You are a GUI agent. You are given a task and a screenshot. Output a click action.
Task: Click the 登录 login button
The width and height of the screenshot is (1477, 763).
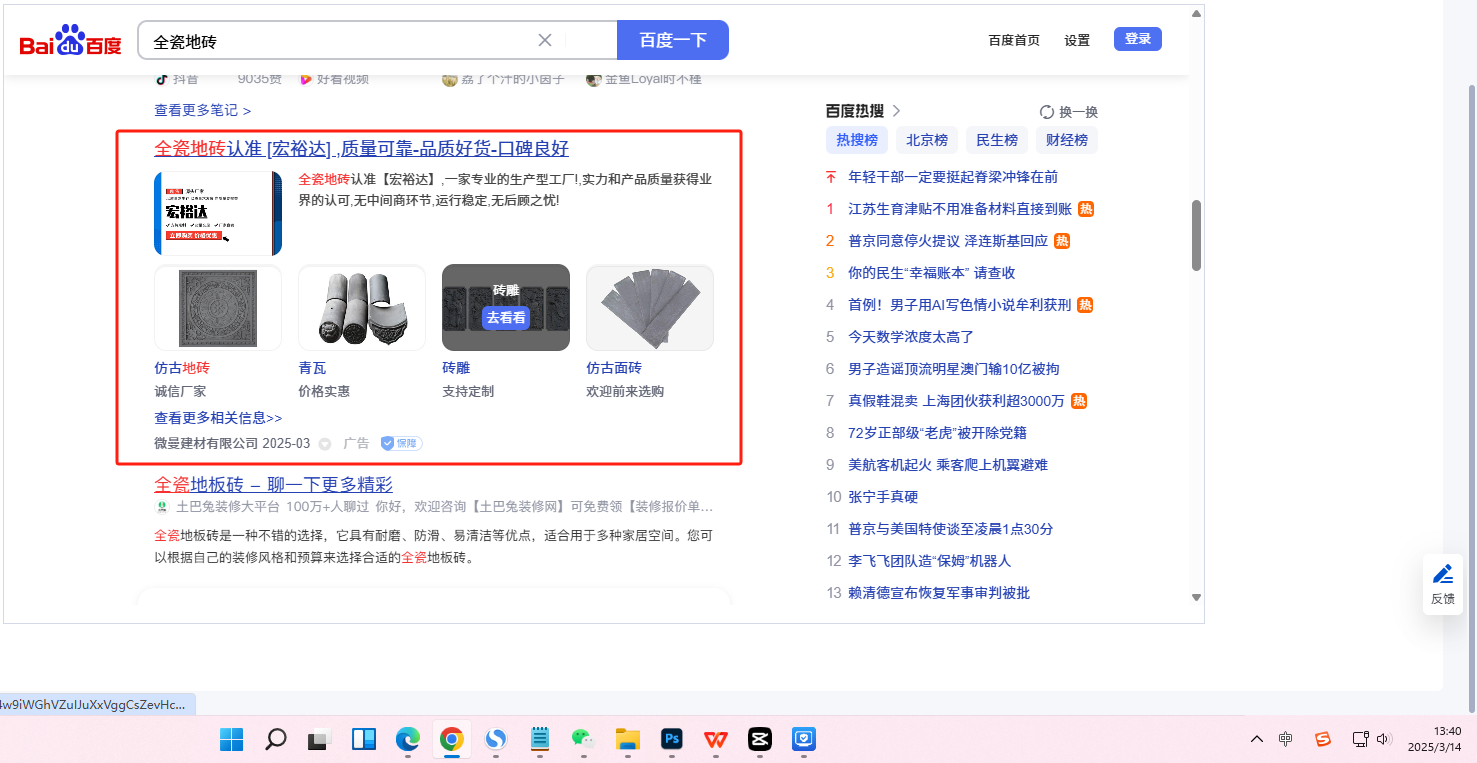[1138, 39]
